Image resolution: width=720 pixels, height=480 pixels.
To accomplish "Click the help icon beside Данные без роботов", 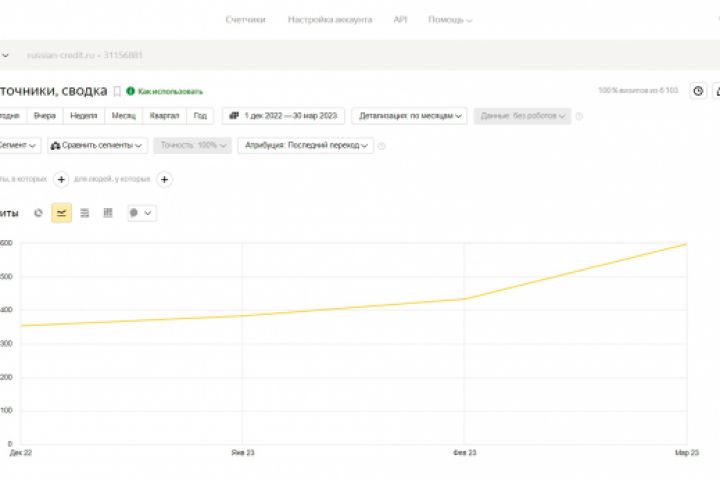I will click(x=580, y=116).
